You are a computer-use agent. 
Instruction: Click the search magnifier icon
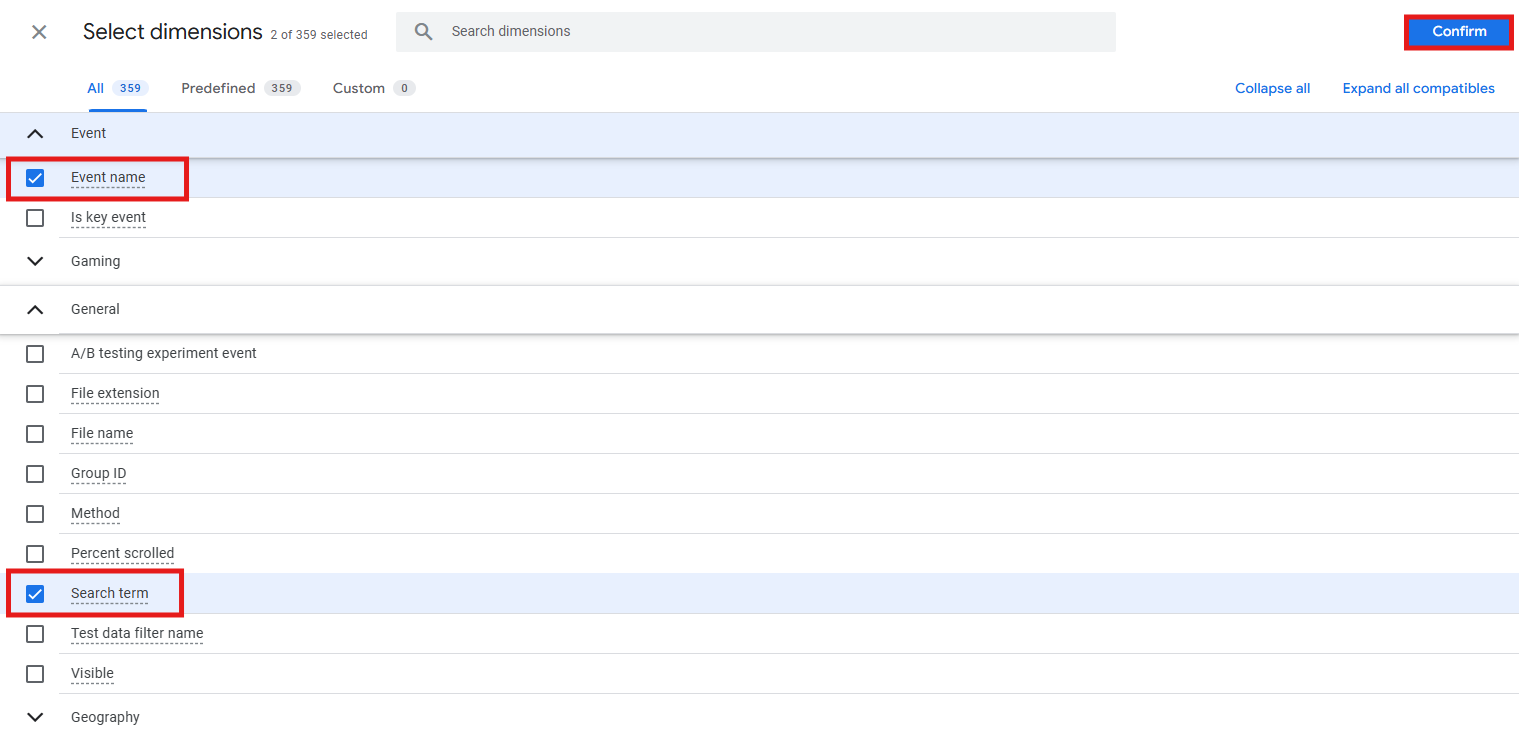click(x=424, y=32)
